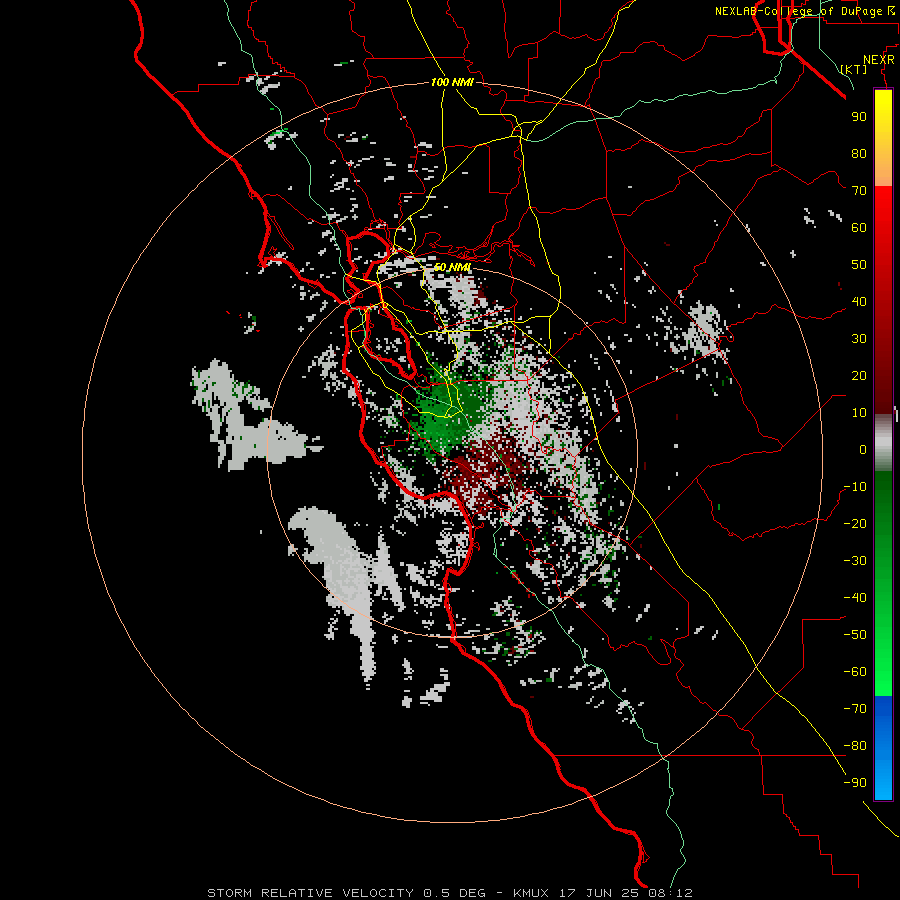Click the -30 knot scale label
The width and height of the screenshot is (900, 900).
click(x=855, y=561)
